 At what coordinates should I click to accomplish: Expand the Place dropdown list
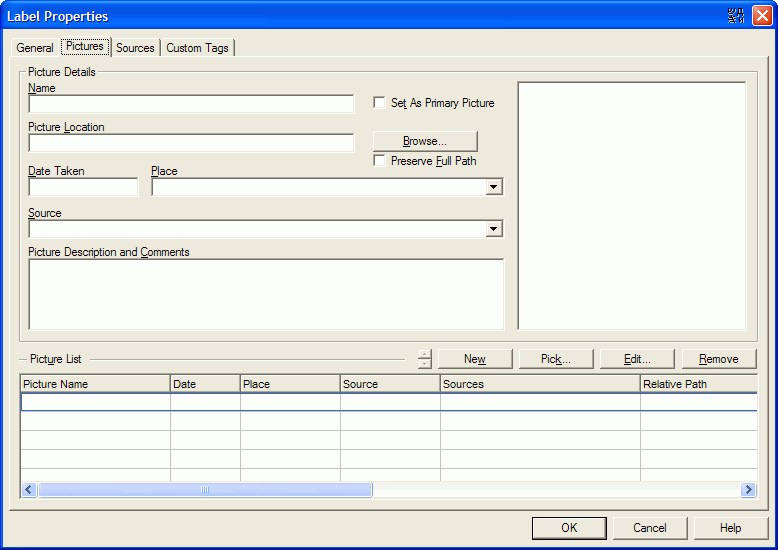493,187
